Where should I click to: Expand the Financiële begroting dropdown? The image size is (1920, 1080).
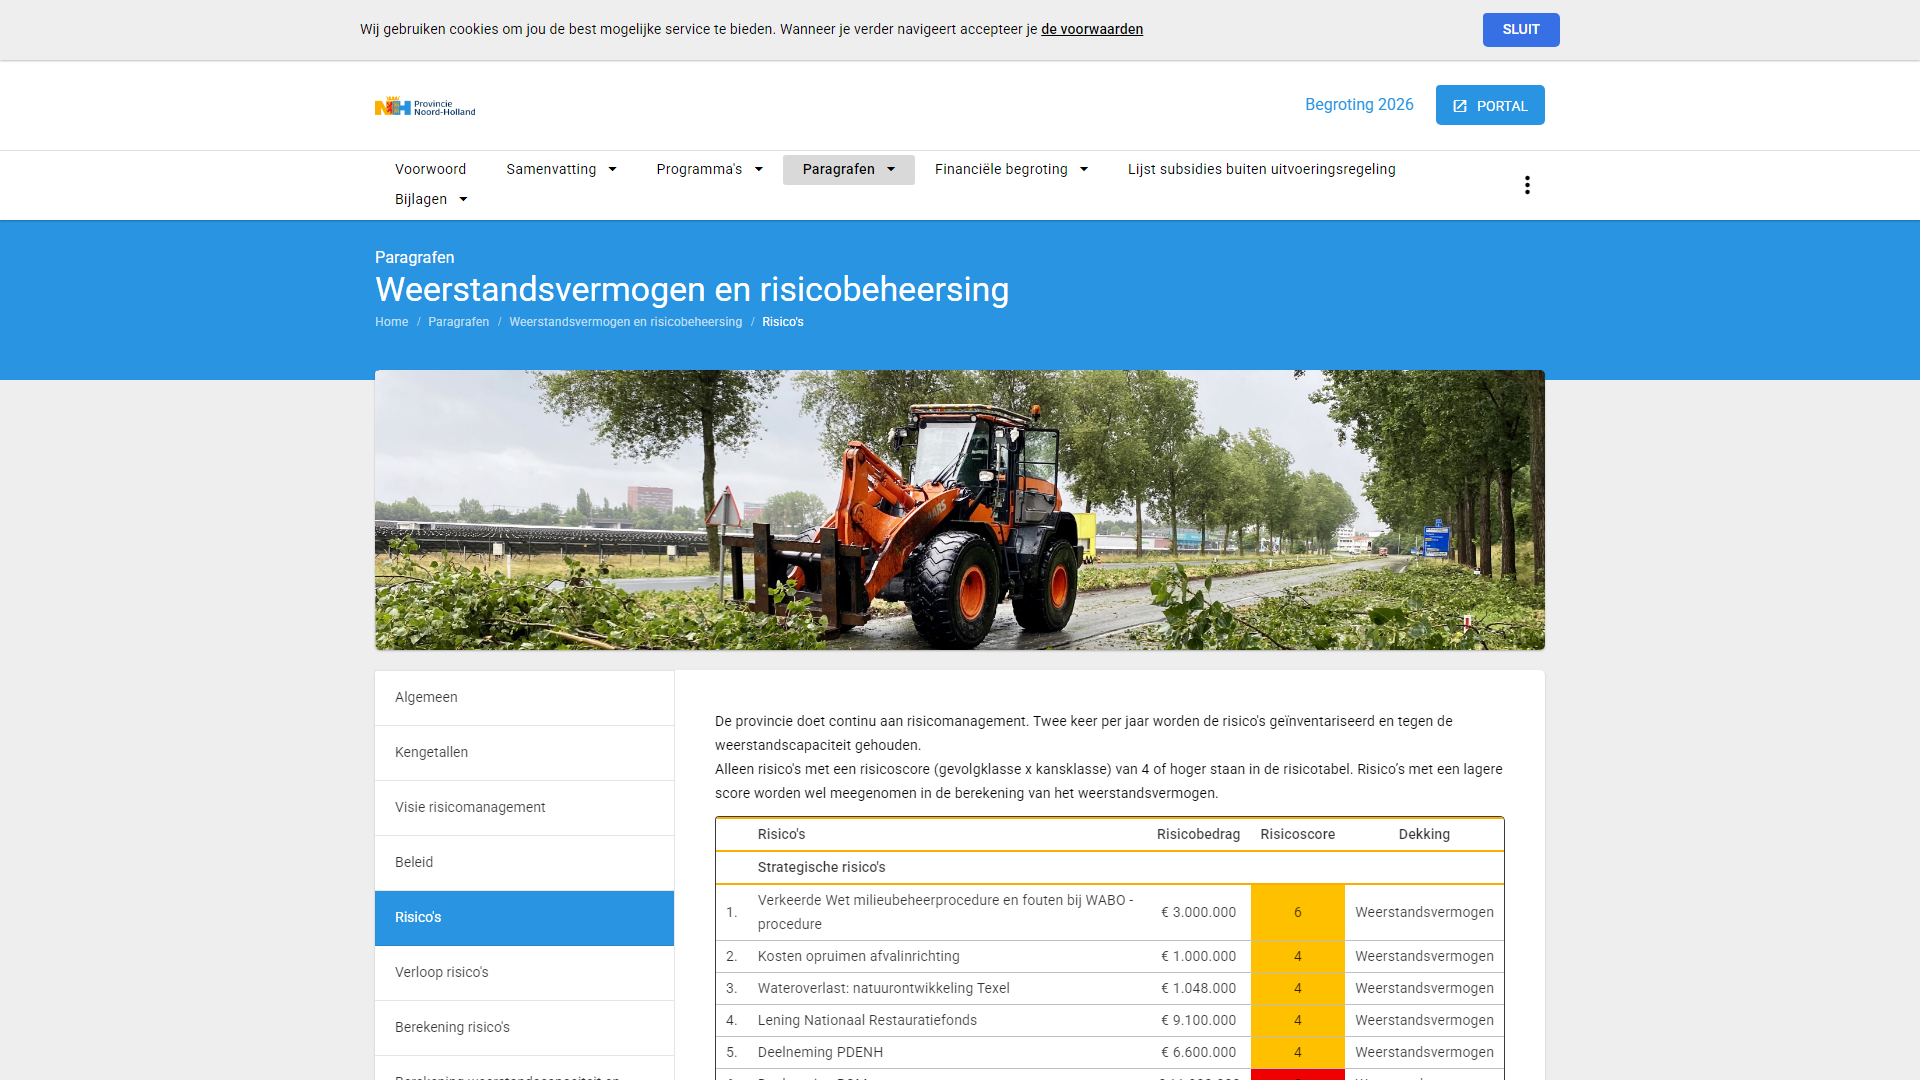1010,170
